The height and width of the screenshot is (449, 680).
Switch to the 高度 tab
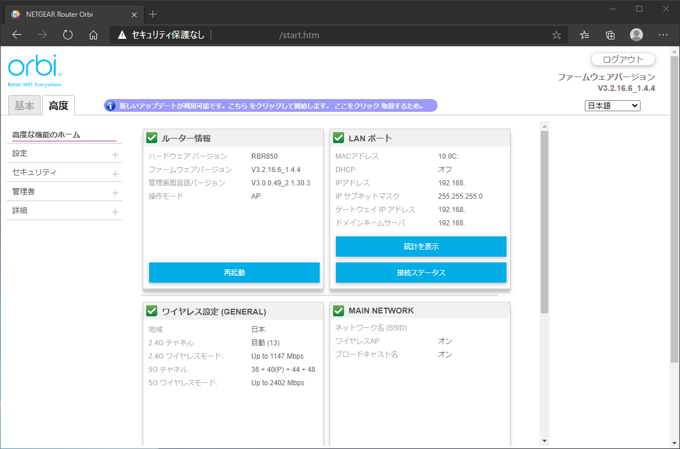[x=58, y=105]
